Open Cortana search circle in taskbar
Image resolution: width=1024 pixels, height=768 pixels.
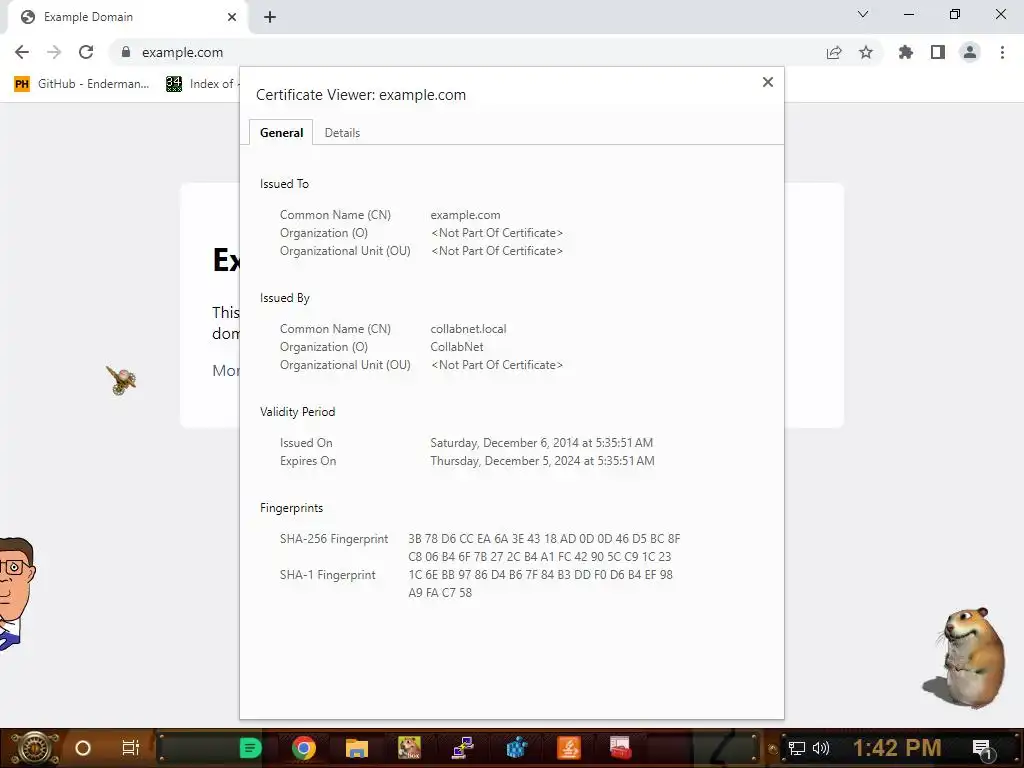(83, 748)
